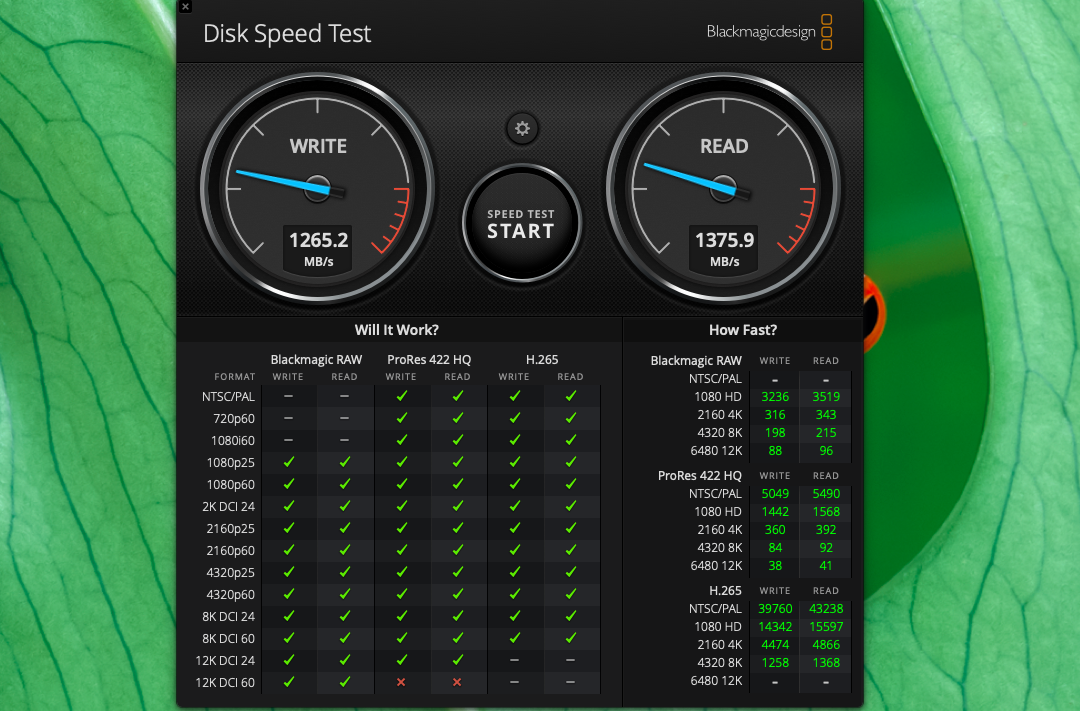Click the FORMAT column label

(x=235, y=377)
